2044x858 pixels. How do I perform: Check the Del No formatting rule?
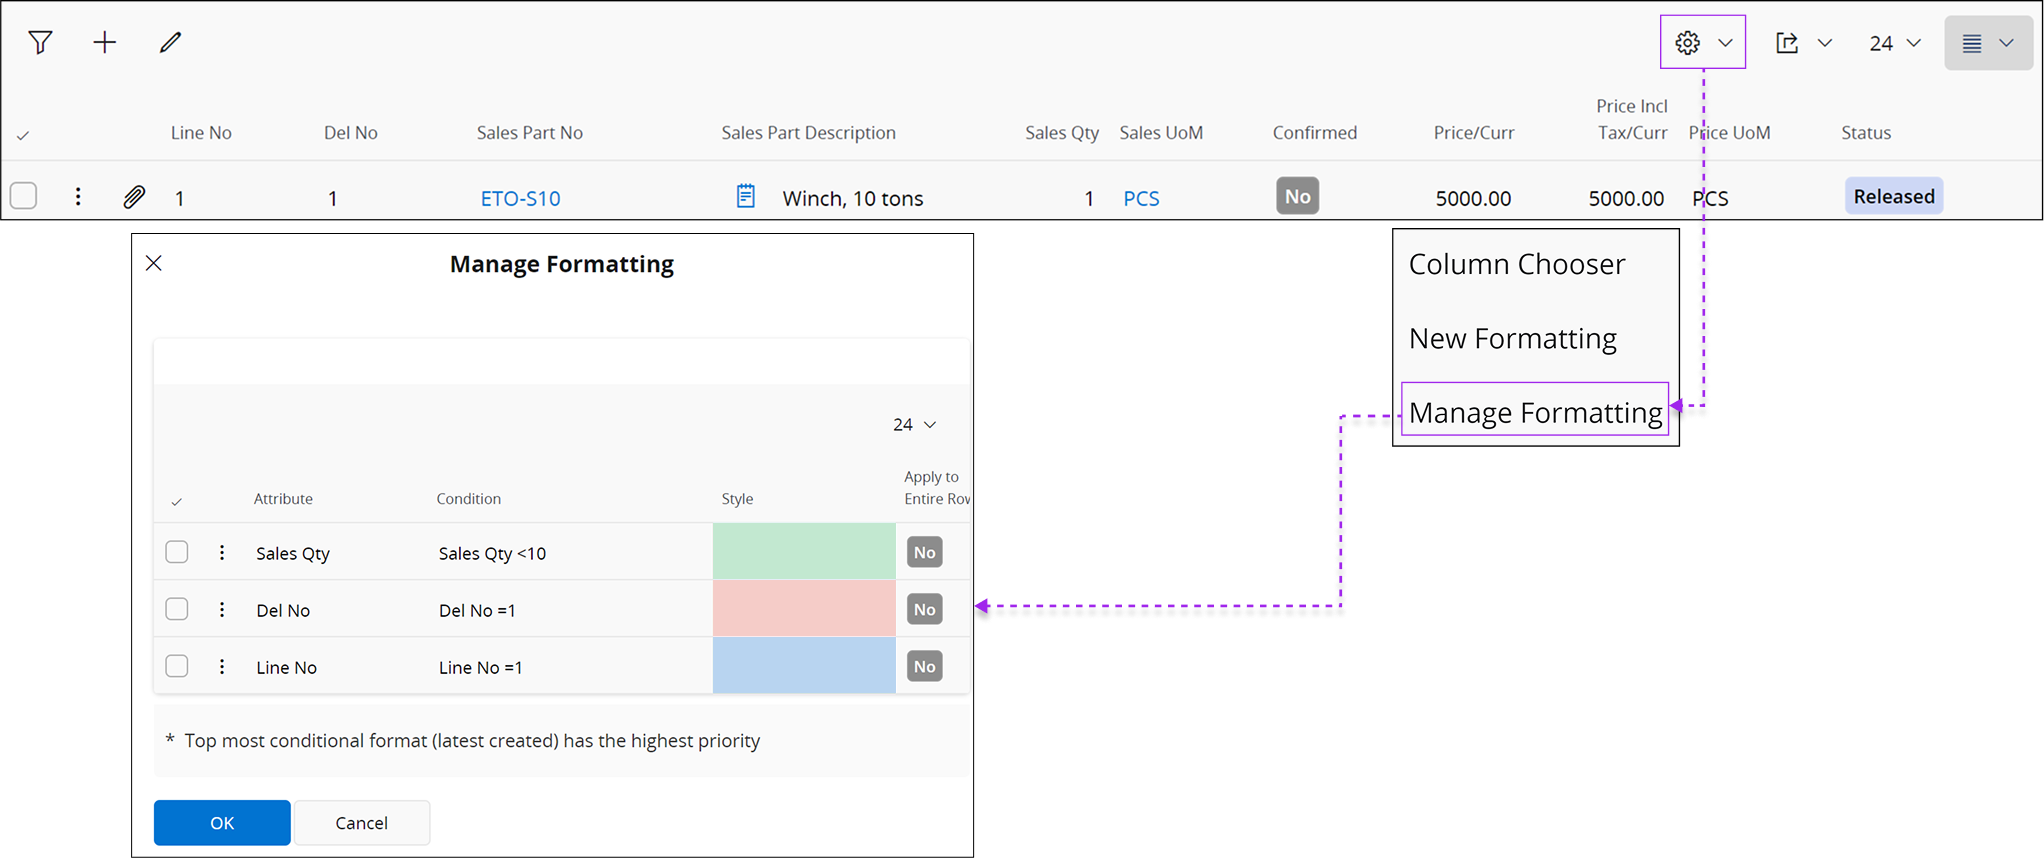click(x=177, y=608)
